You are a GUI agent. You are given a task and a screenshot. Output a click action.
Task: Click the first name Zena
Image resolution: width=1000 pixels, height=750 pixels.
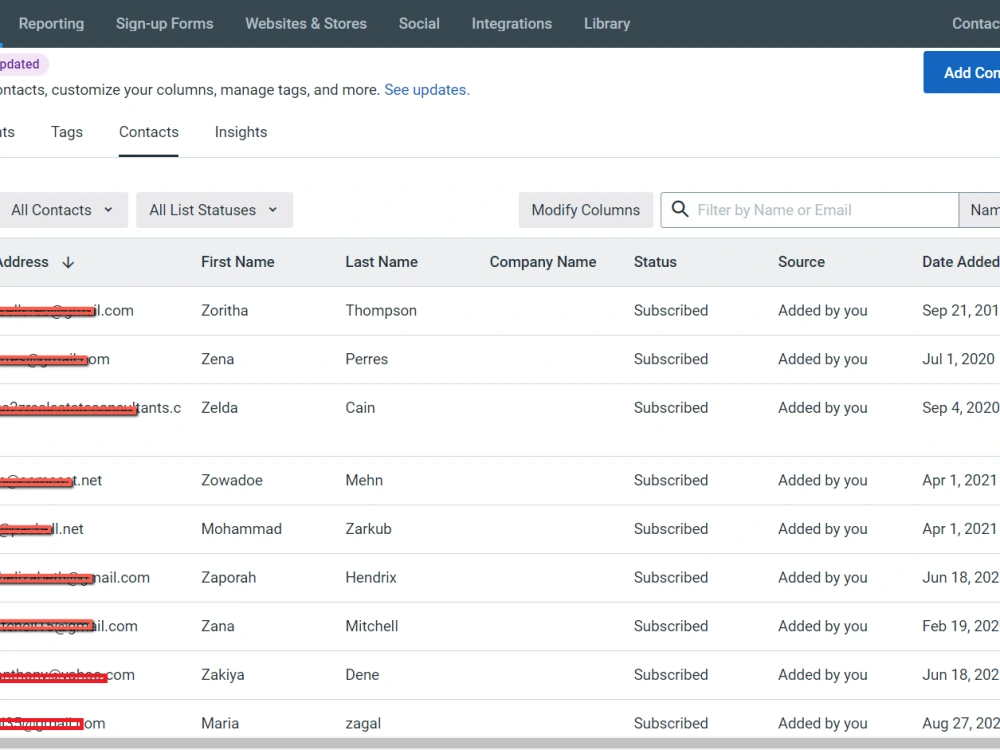217,359
